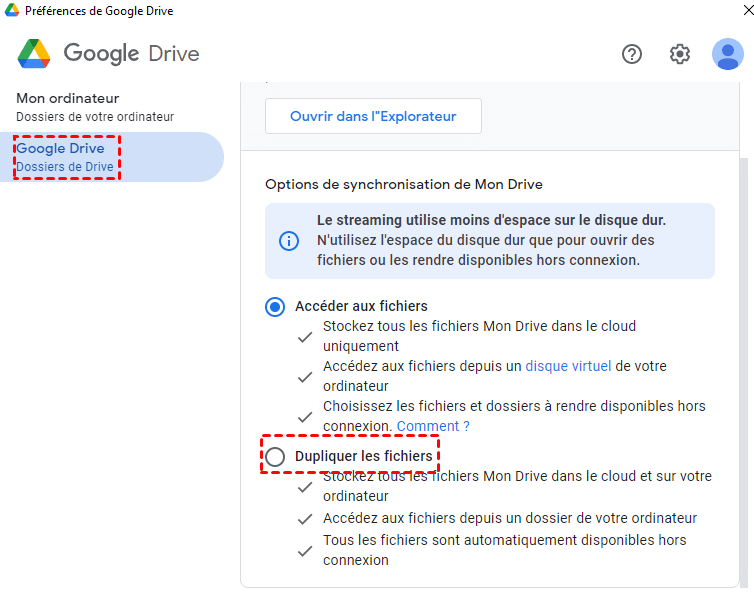Click the info icon in streaming notice
This screenshot has width=754, height=596.
tap(289, 241)
